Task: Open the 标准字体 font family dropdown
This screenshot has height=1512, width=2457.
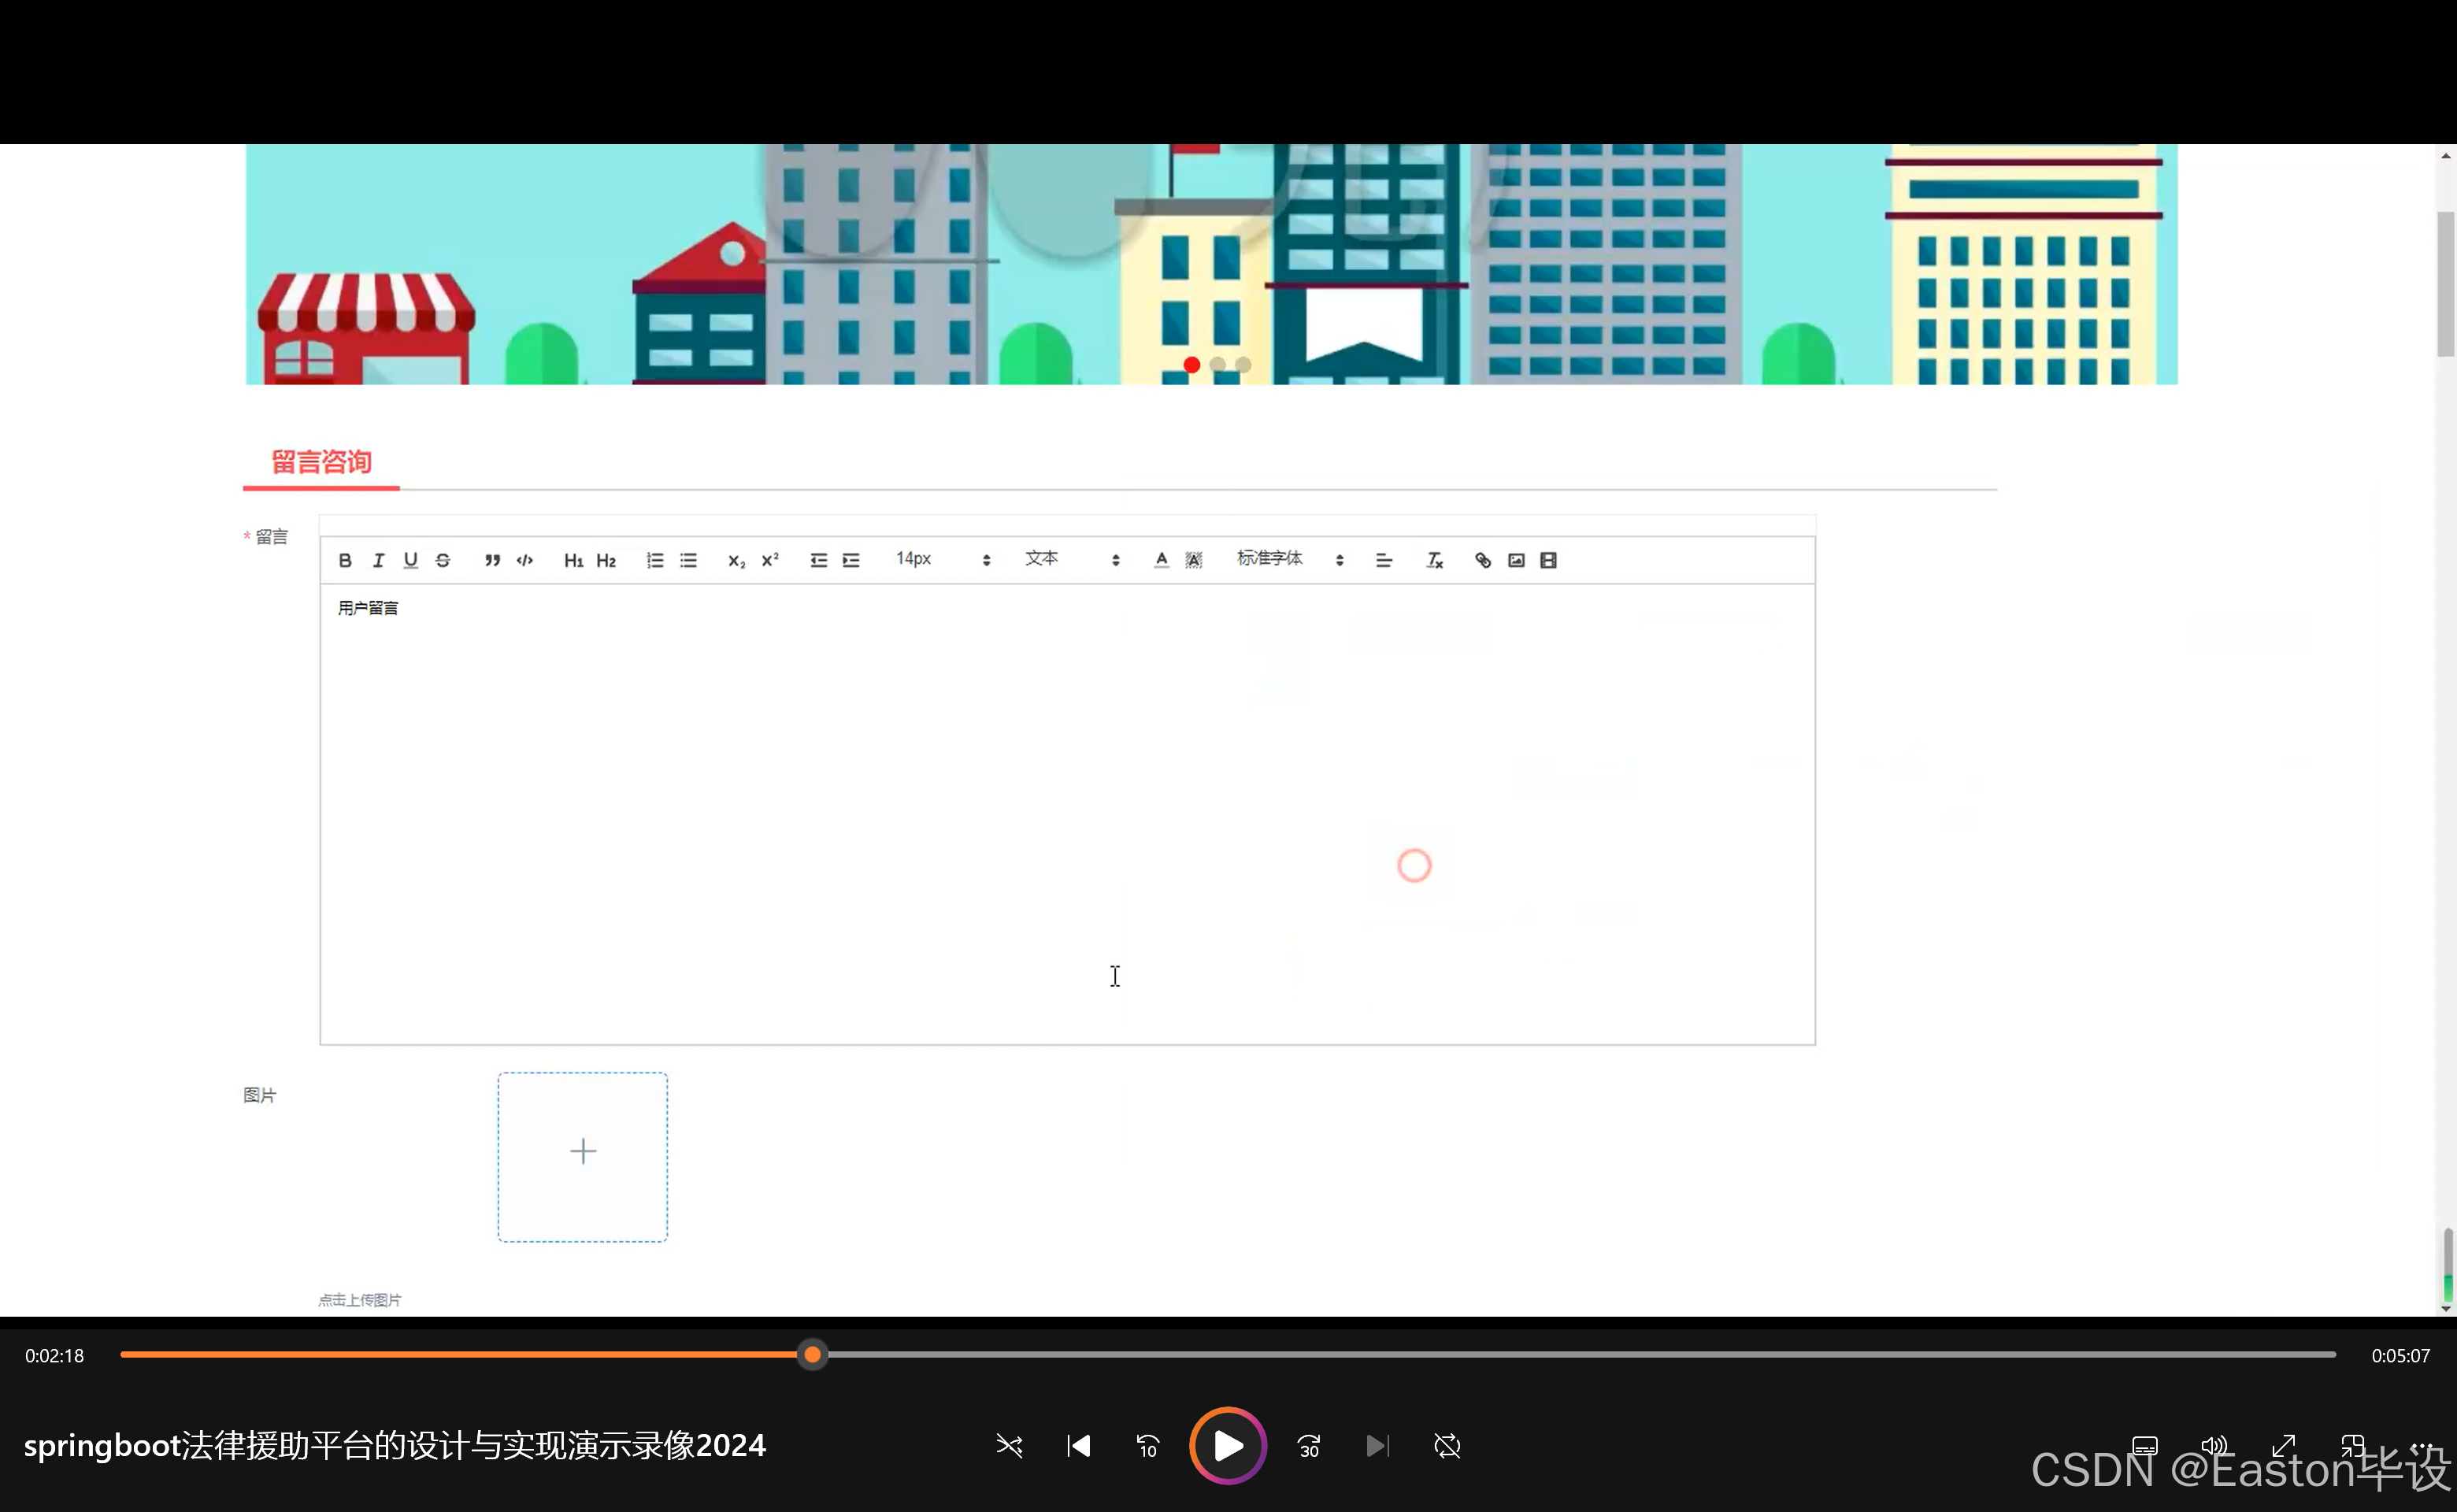Action: pyautogui.click(x=1289, y=559)
